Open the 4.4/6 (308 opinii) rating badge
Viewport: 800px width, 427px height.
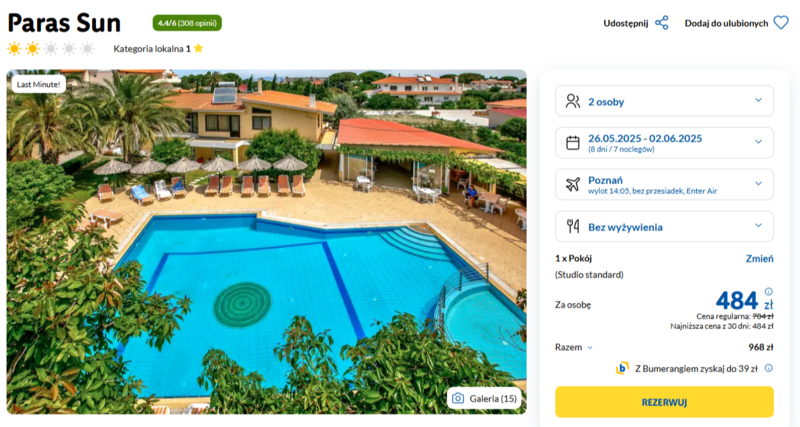coord(187,23)
